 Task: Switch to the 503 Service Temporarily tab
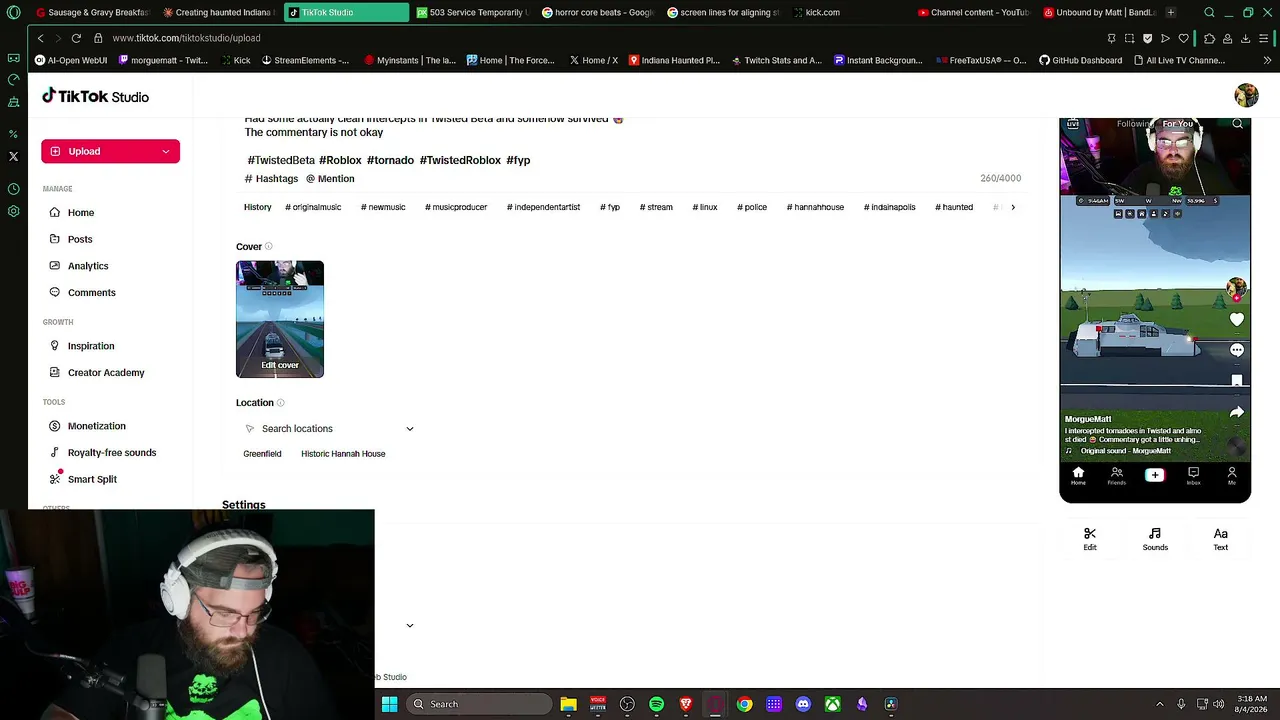click(471, 12)
